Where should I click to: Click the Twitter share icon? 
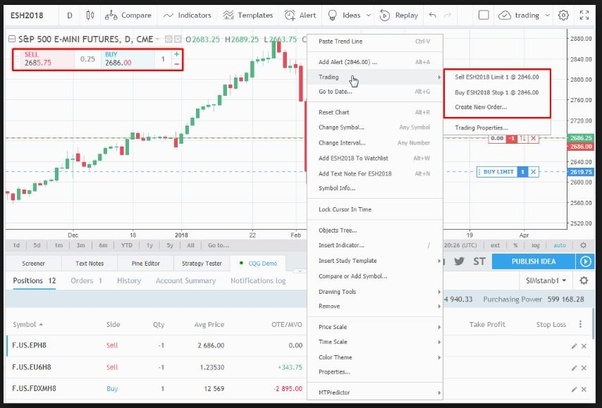[x=459, y=261]
